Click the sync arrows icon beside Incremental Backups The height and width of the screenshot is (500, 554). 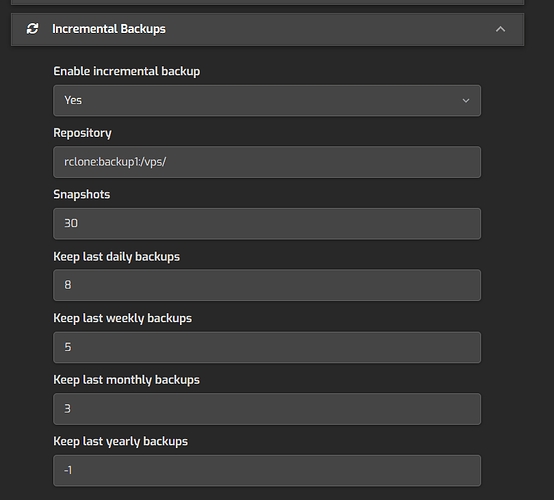[33, 29]
